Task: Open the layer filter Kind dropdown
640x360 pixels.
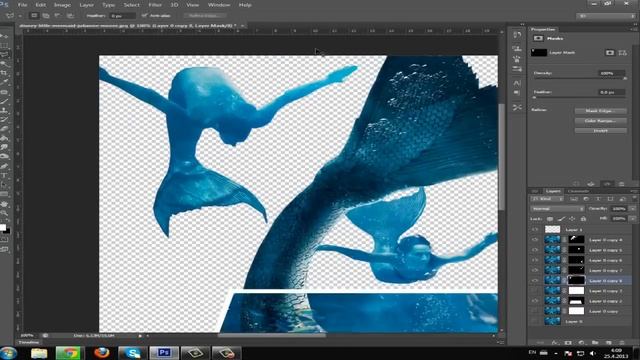Action: [x=547, y=199]
